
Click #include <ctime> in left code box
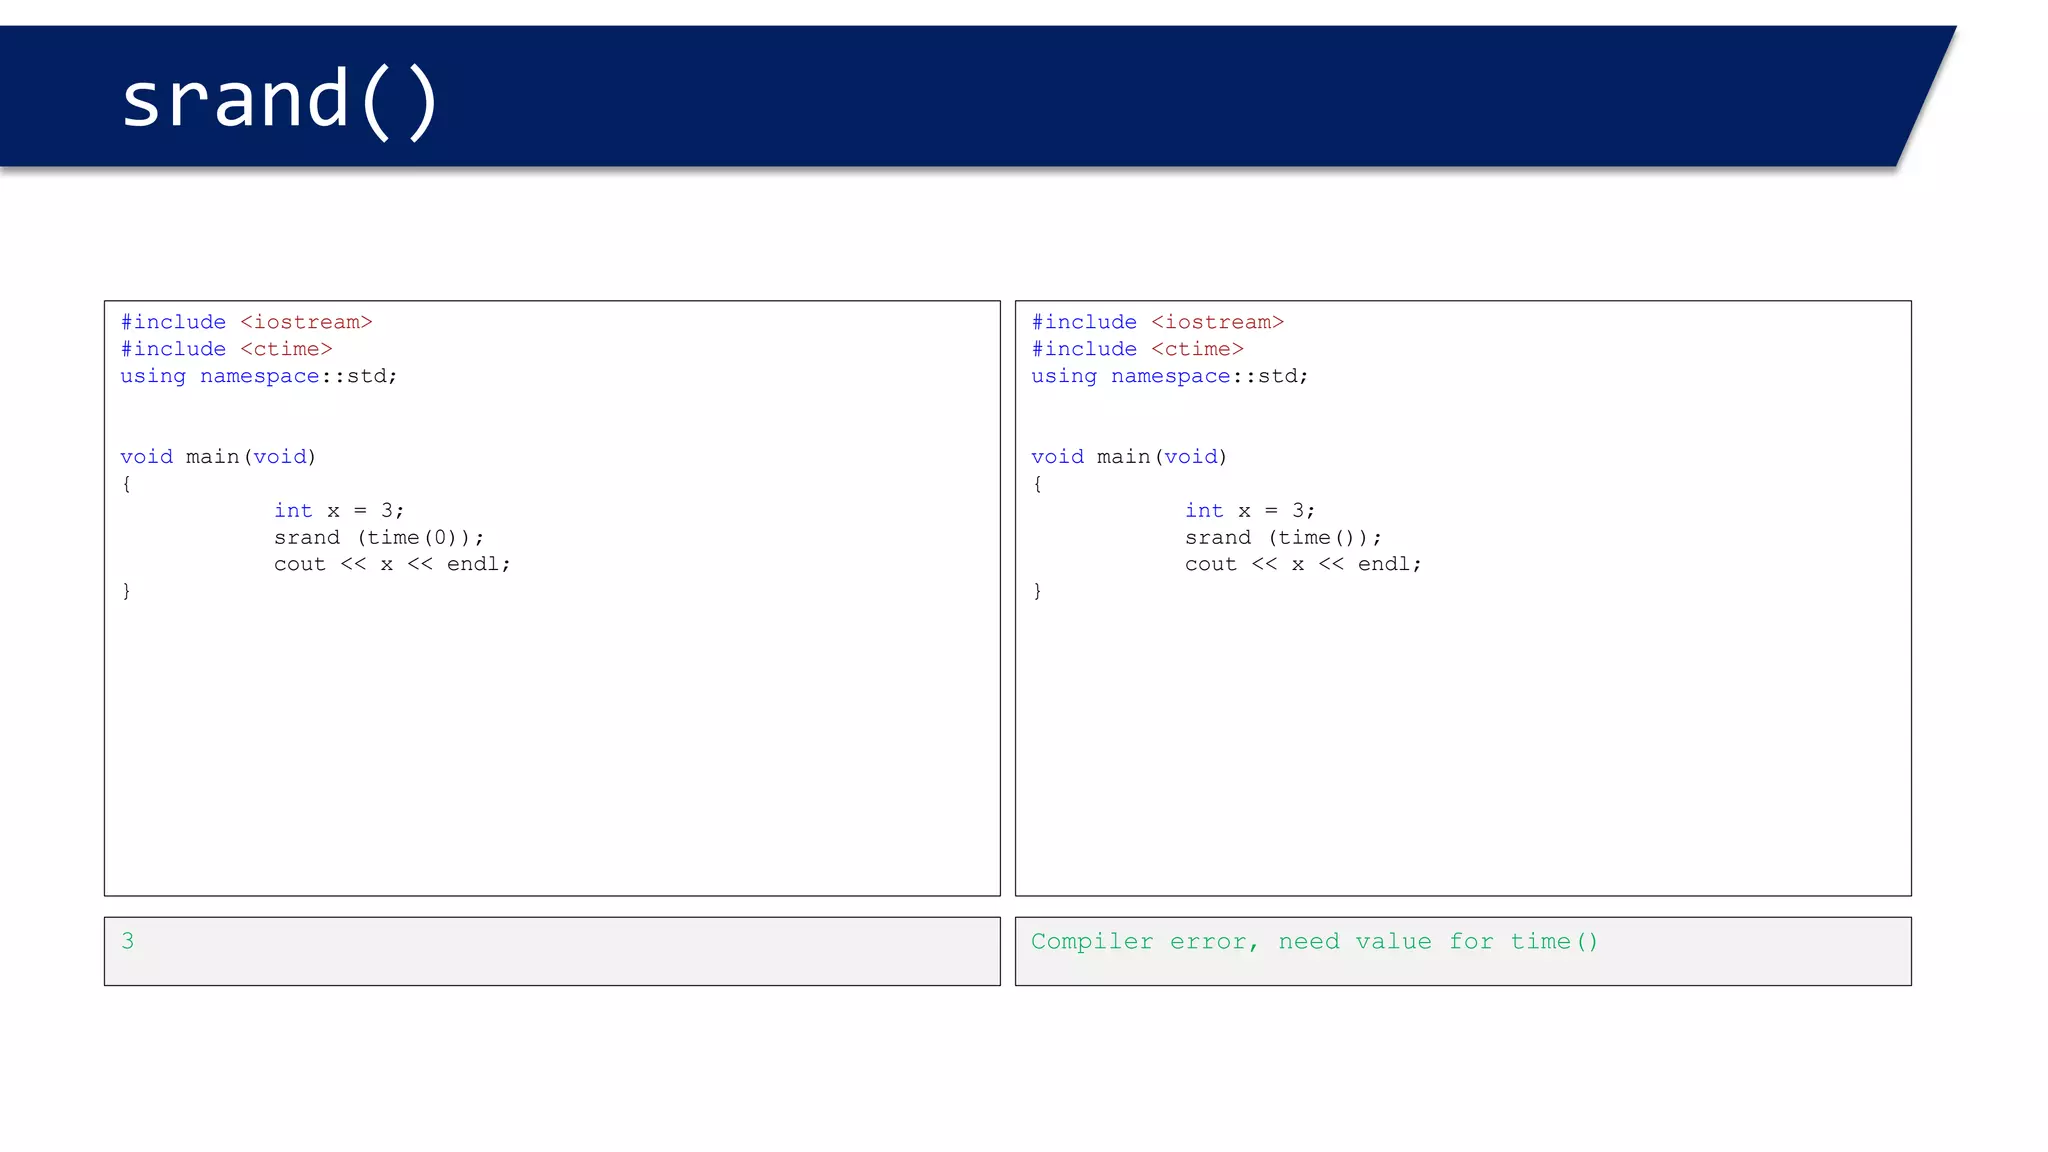click(226, 349)
